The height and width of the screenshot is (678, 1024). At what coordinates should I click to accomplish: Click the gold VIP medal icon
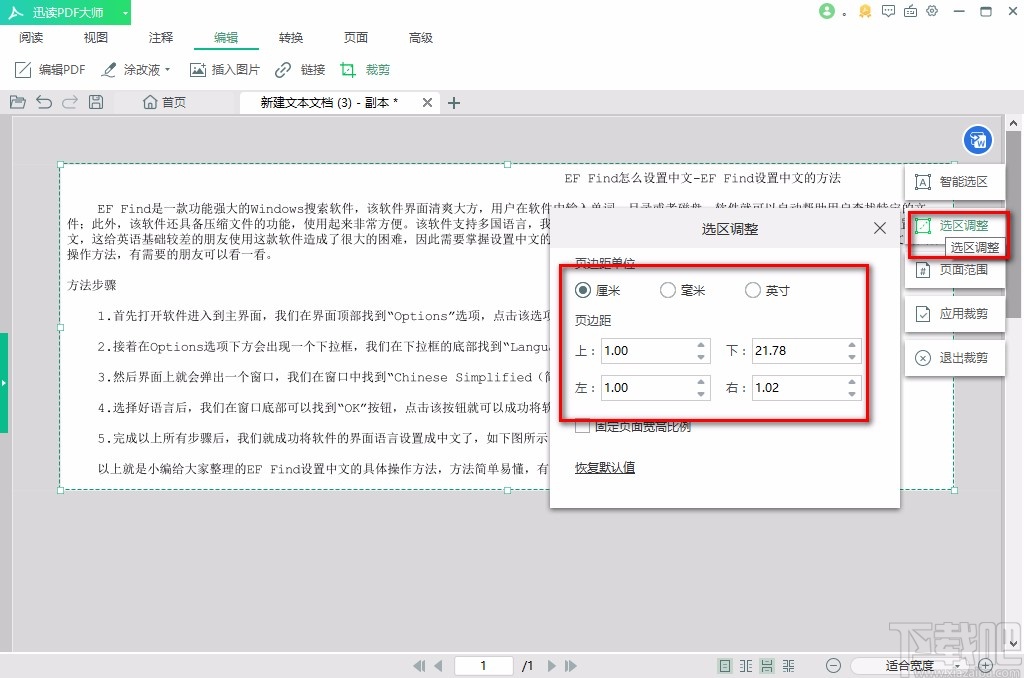[865, 11]
